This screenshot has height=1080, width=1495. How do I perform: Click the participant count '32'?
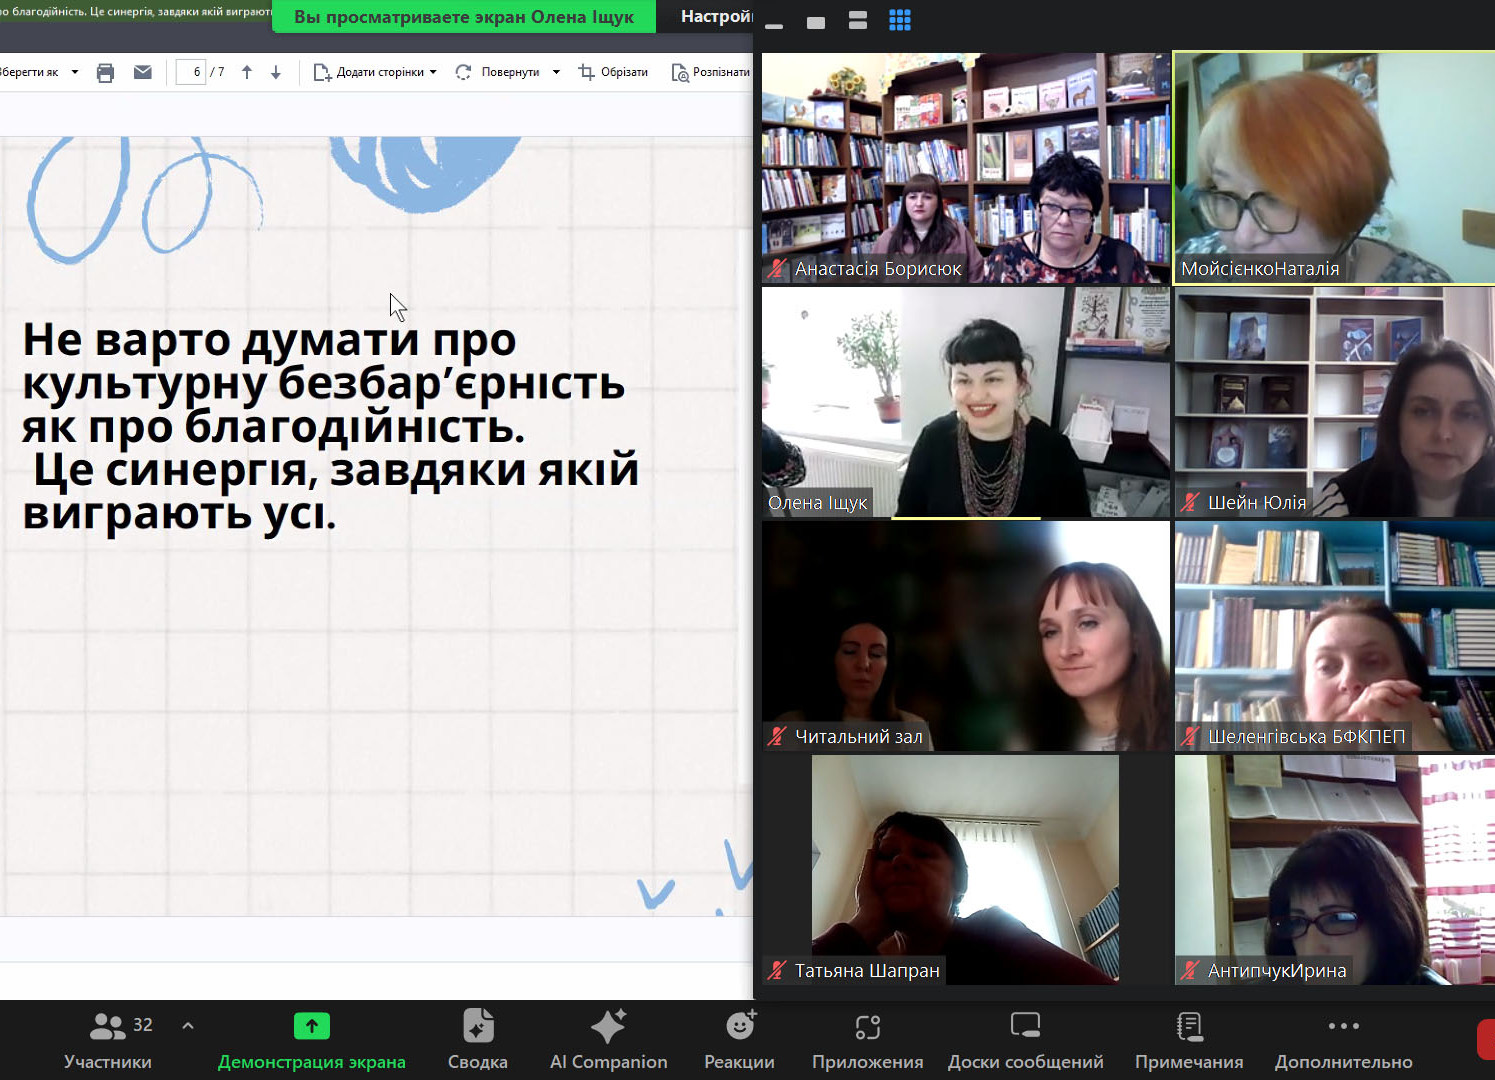click(143, 1025)
